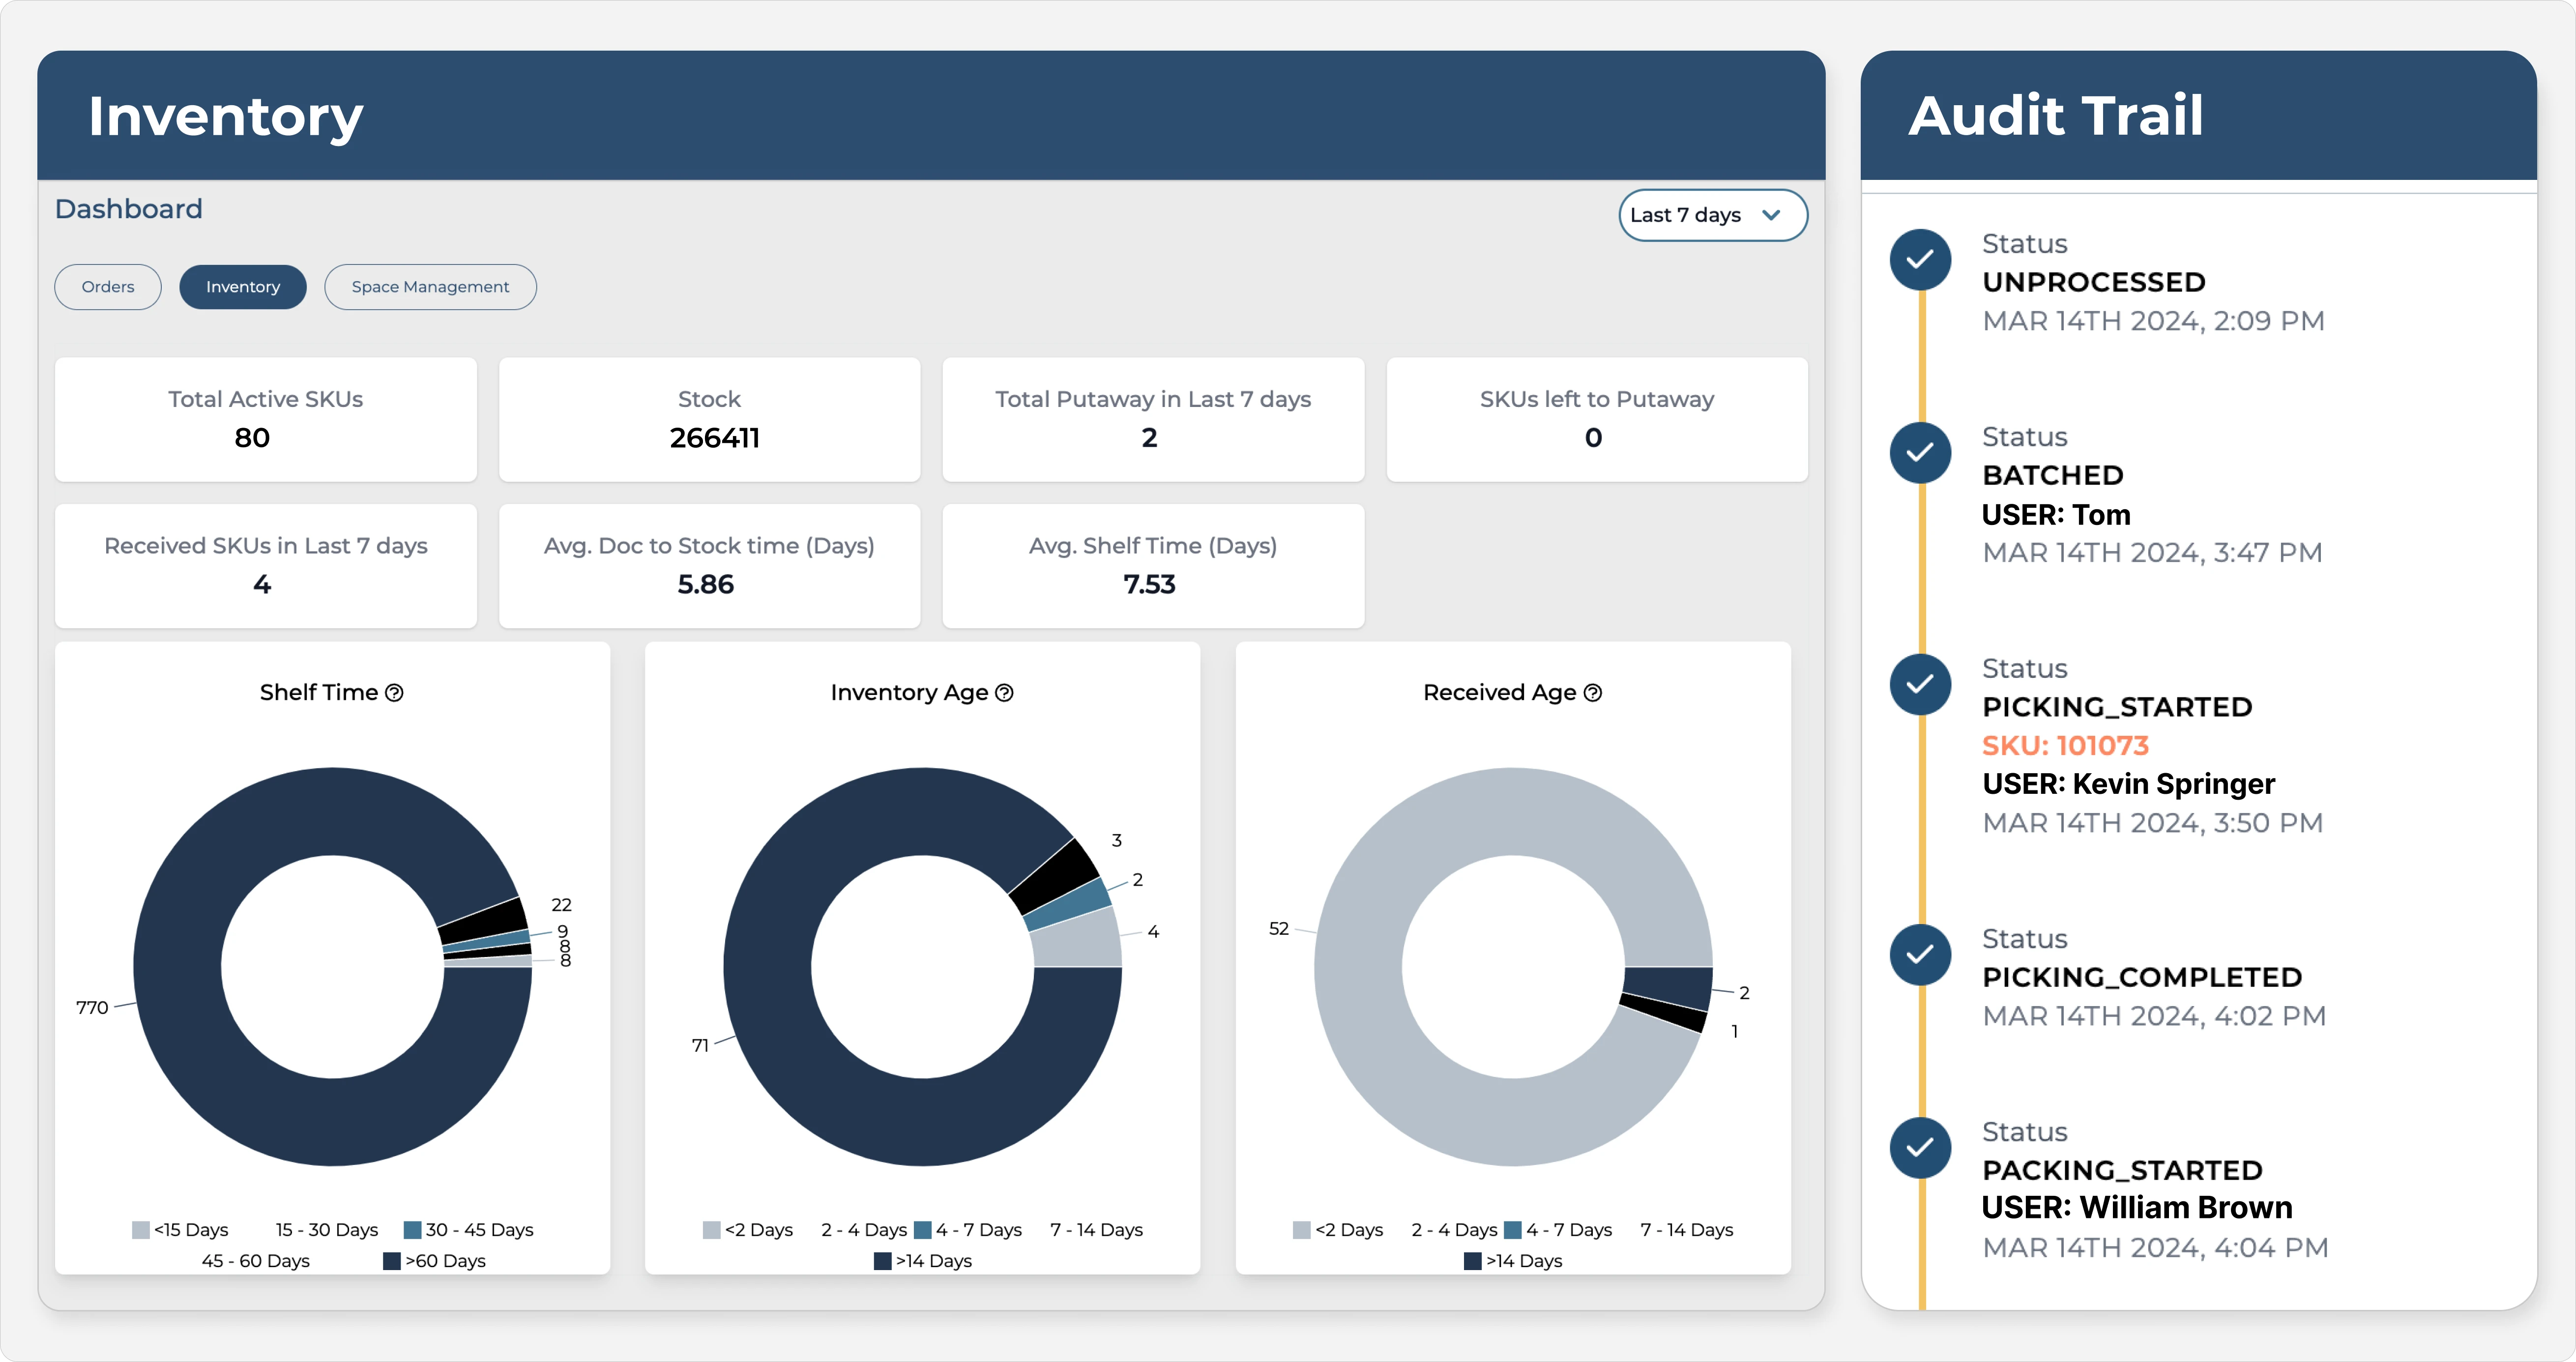Click the chevron on the date range selector
Viewport: 2576px width, 1362px height.
[1772, 215]
